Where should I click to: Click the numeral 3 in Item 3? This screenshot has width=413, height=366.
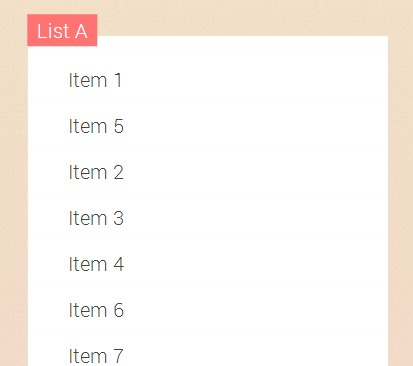coord(119,218)
